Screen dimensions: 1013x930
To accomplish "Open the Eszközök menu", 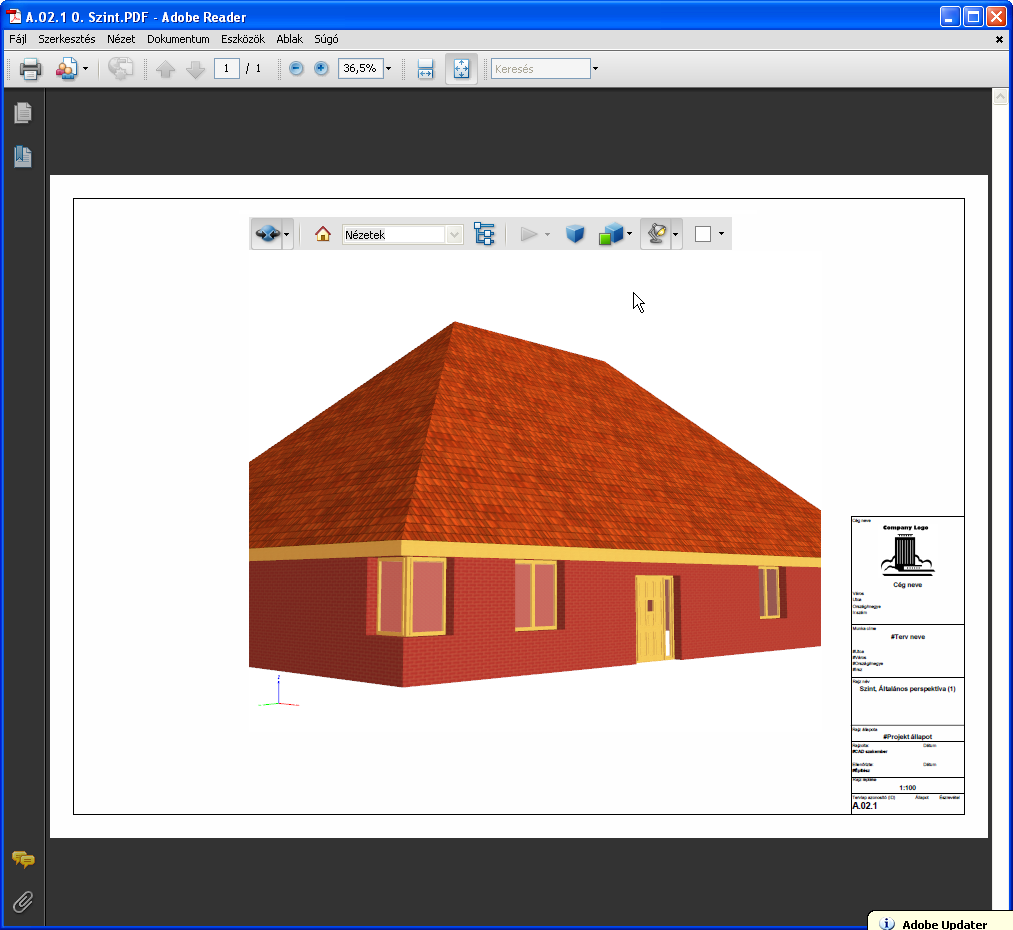I will point(243,39).
